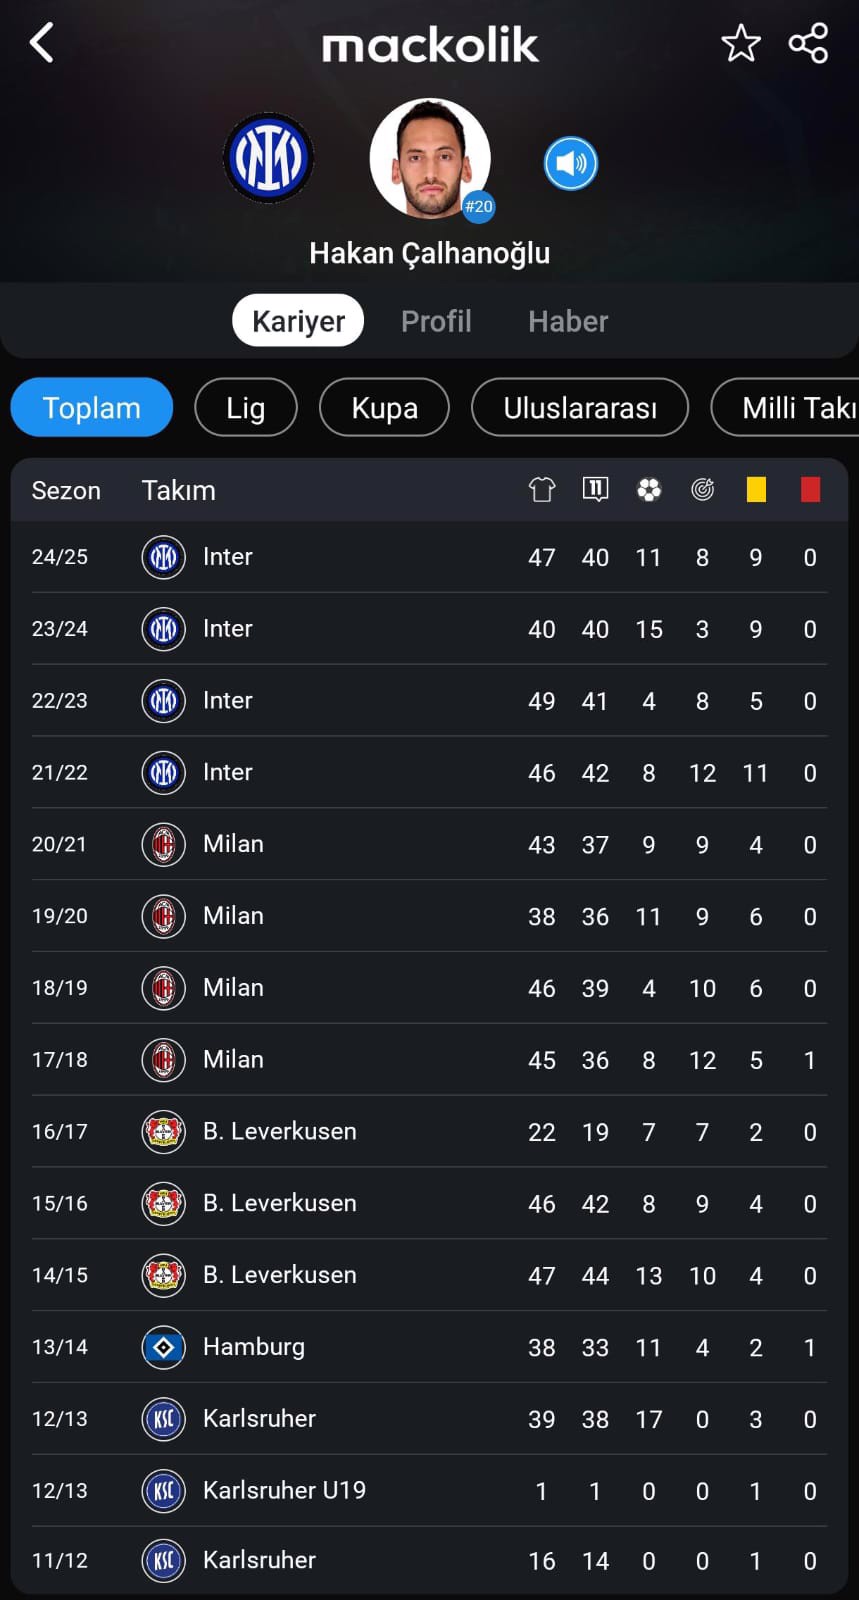Open the 13/14 Hamburg season row
Viewport: 859px width, 1600px height.
point(429,1347)
